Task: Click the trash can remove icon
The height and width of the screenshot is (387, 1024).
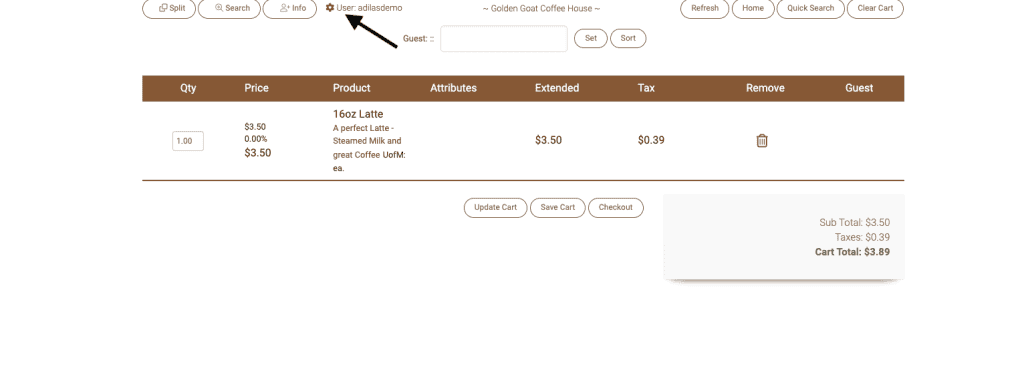Action: (761, 140)
